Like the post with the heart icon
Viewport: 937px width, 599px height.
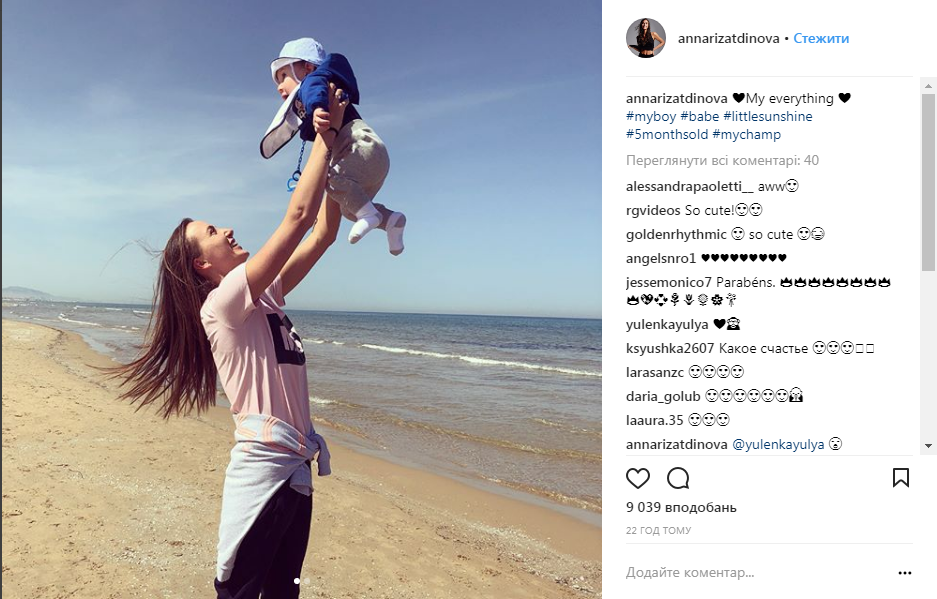click(638, 478)
